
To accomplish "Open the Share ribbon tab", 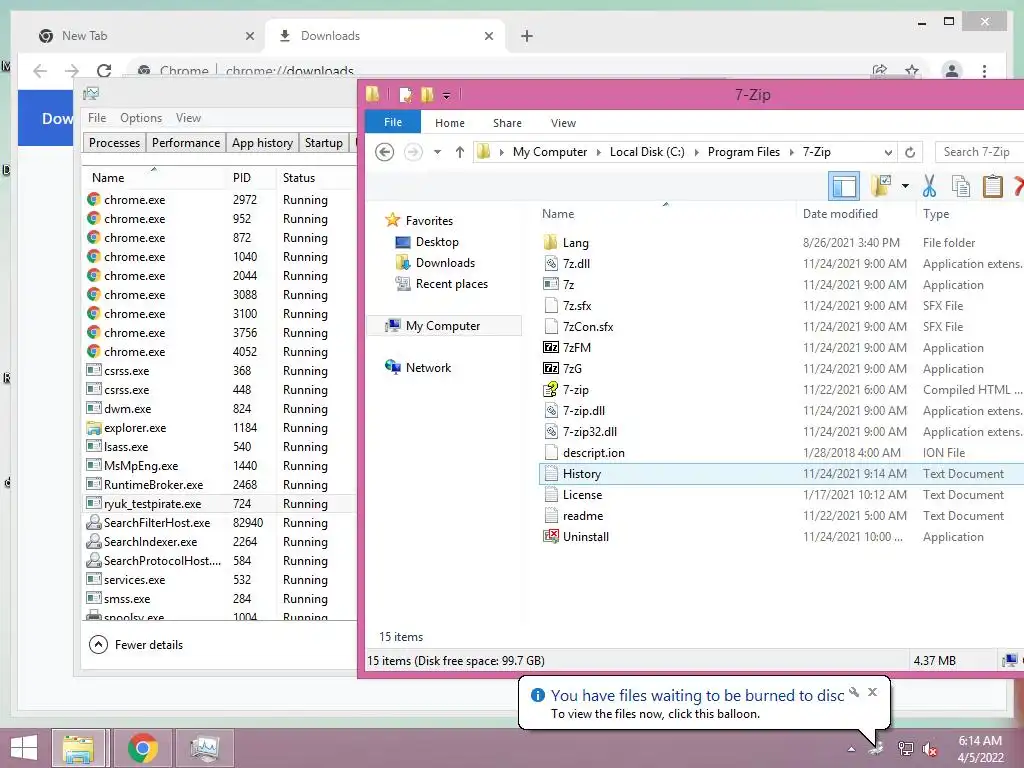I will coord(507,123).
